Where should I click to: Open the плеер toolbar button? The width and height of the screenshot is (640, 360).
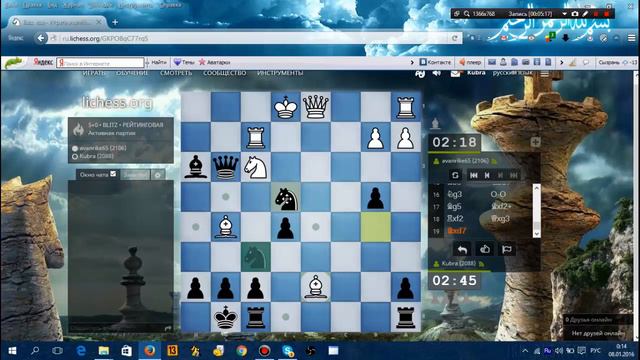470,62
